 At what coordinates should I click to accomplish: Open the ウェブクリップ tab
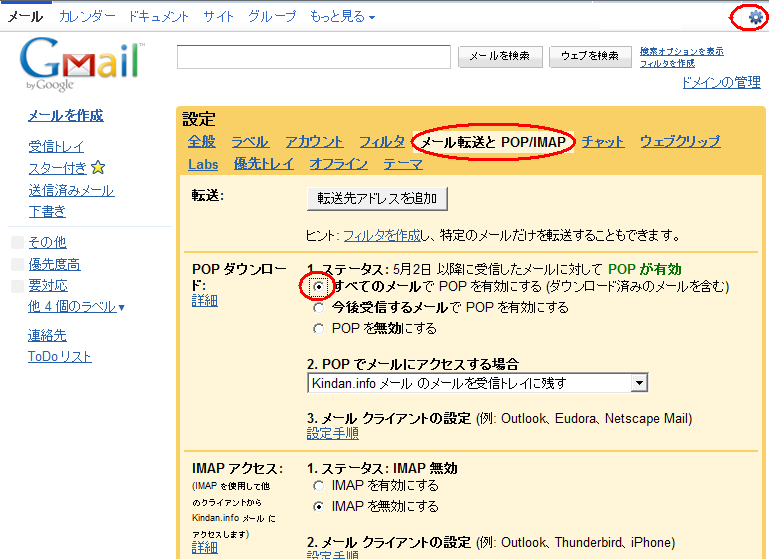click(x=680, y=142)
